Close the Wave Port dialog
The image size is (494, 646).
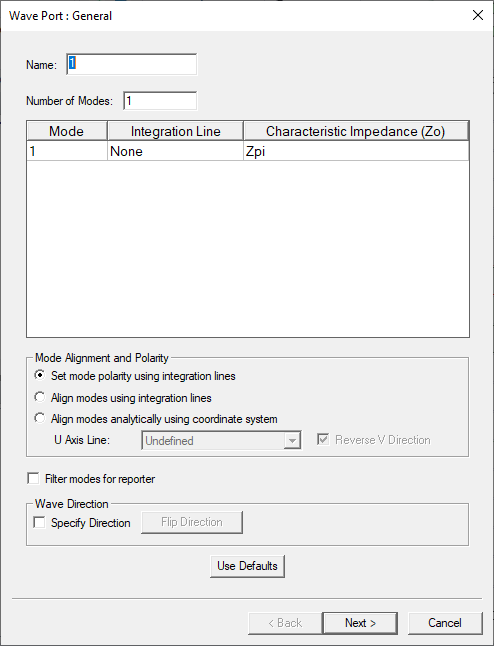[478, 15]
